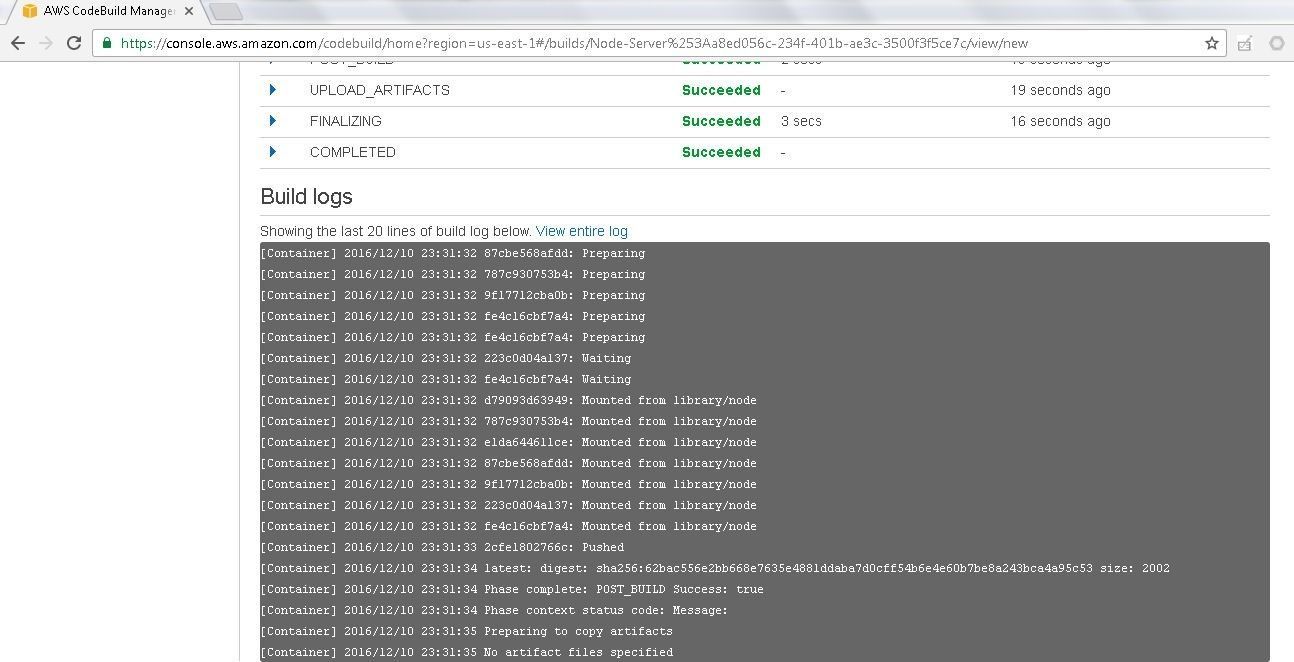This screenshot has width=1294, height=662.
Task: Click the Preparing to copy artifacts line
Action: click(x=467, y=631)
